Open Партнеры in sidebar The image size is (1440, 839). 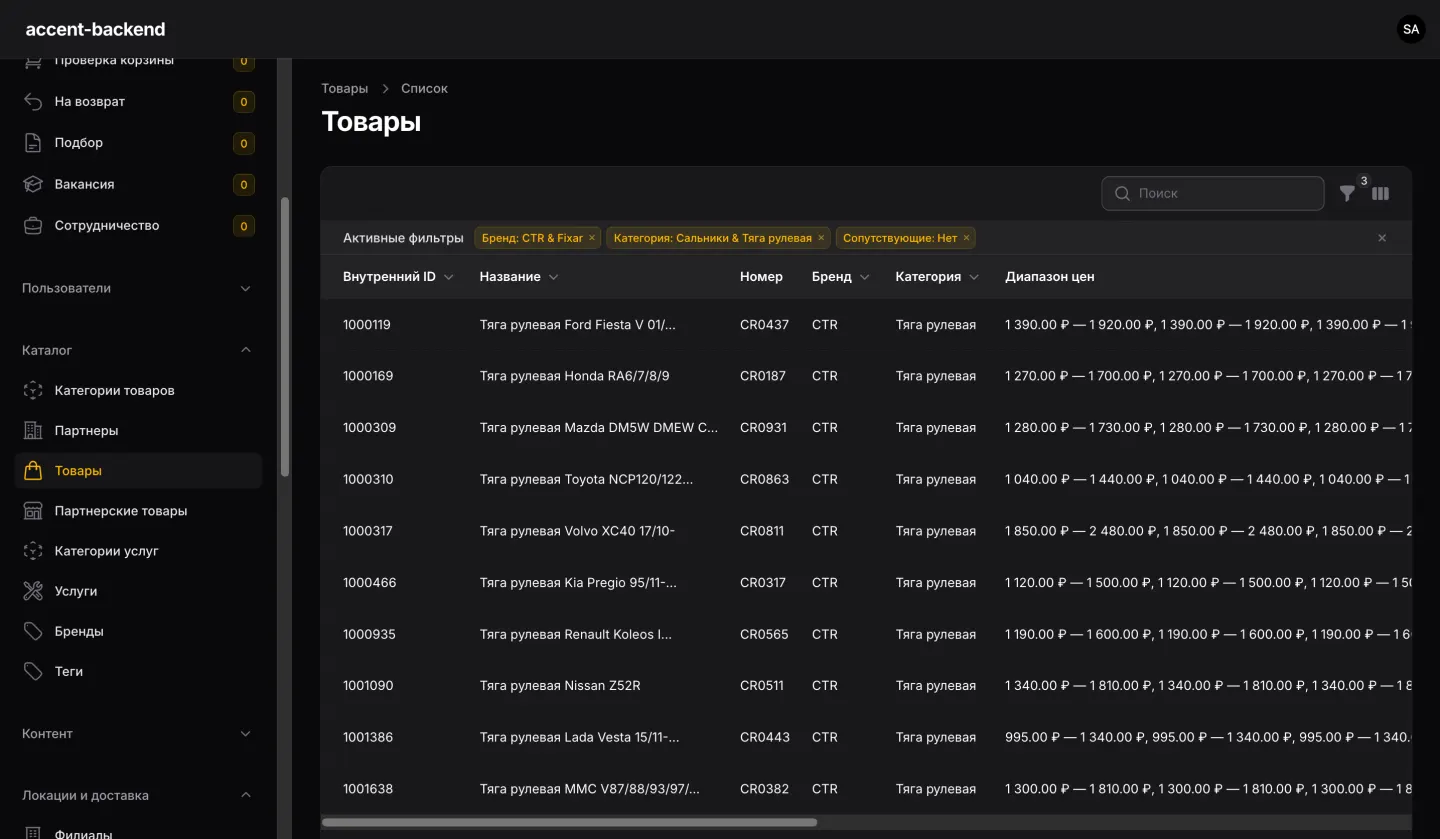pos(138,430)
